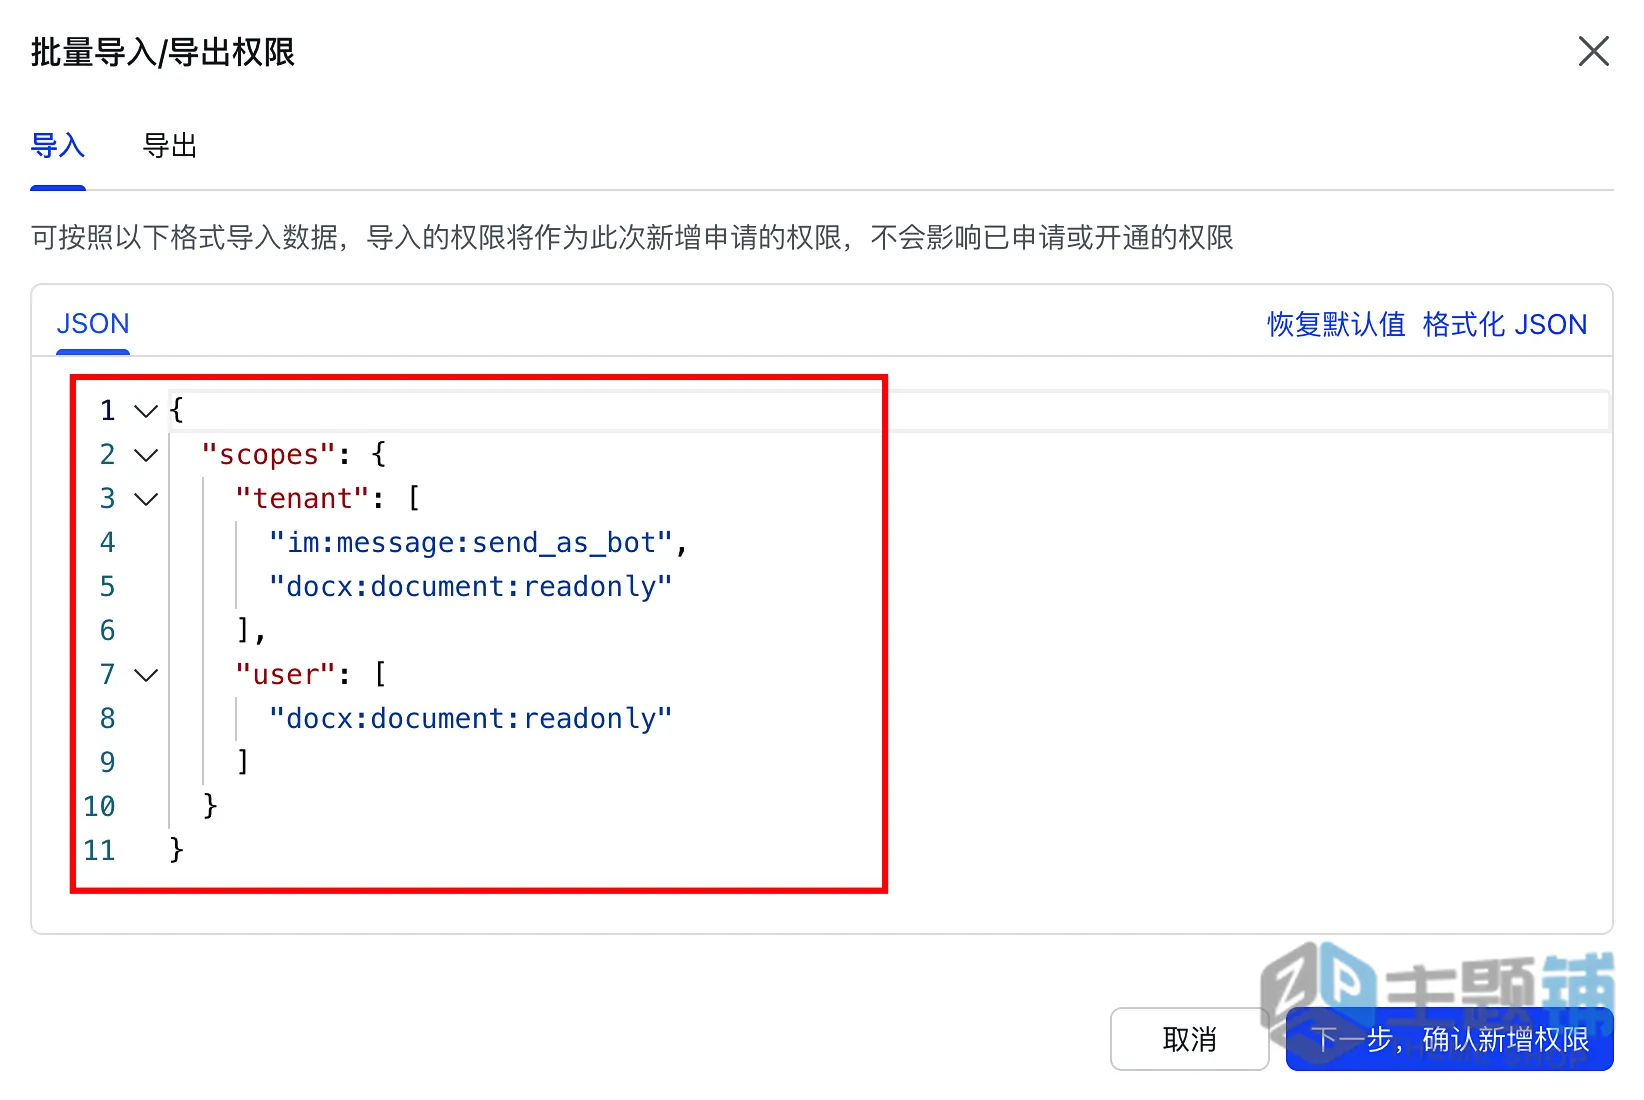The image size is (1644, 1100).
Task: Click 格式化 JSON link
Action: [1504, 324]
